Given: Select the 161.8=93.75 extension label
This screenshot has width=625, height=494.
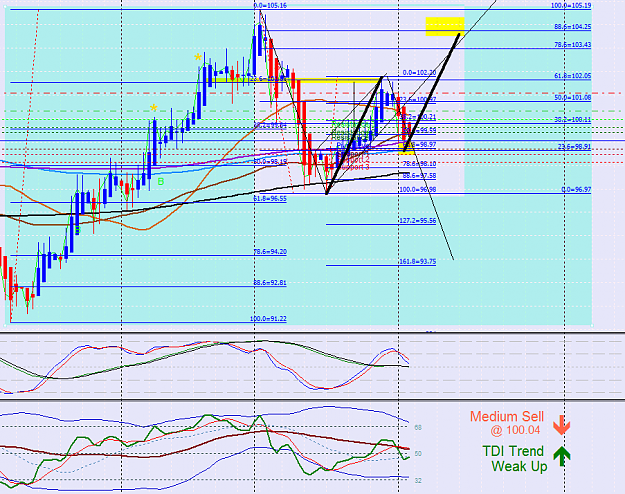Looking at the screenshot, I should (418, 262).
